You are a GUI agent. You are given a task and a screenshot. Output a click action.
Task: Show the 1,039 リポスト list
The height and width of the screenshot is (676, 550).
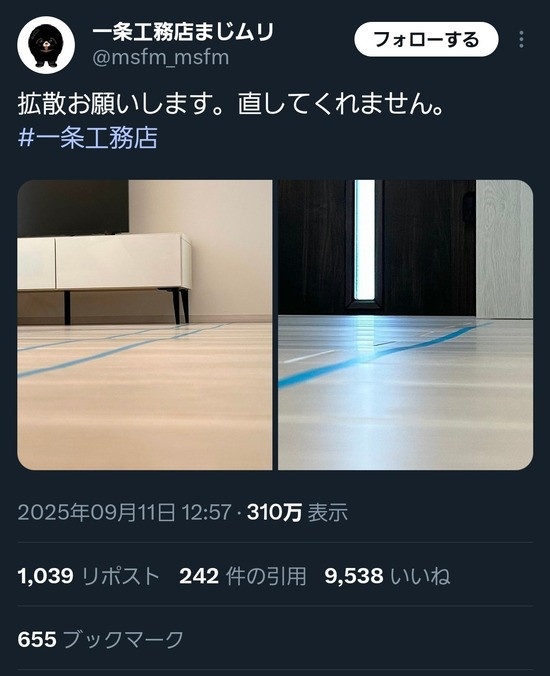pyautogui.click(x=89, y=576)
